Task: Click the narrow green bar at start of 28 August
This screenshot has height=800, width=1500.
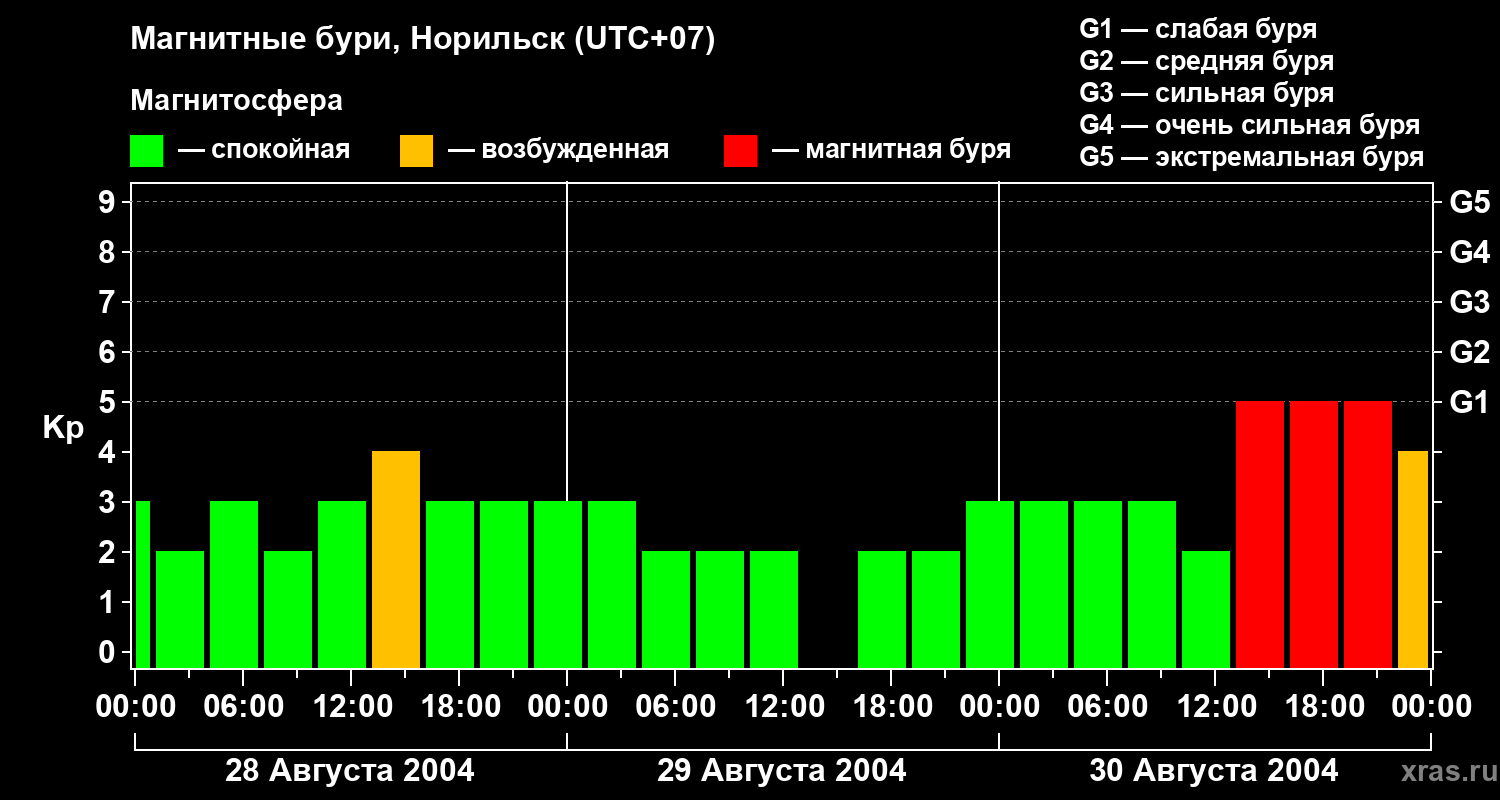Action: coord(142,584)
